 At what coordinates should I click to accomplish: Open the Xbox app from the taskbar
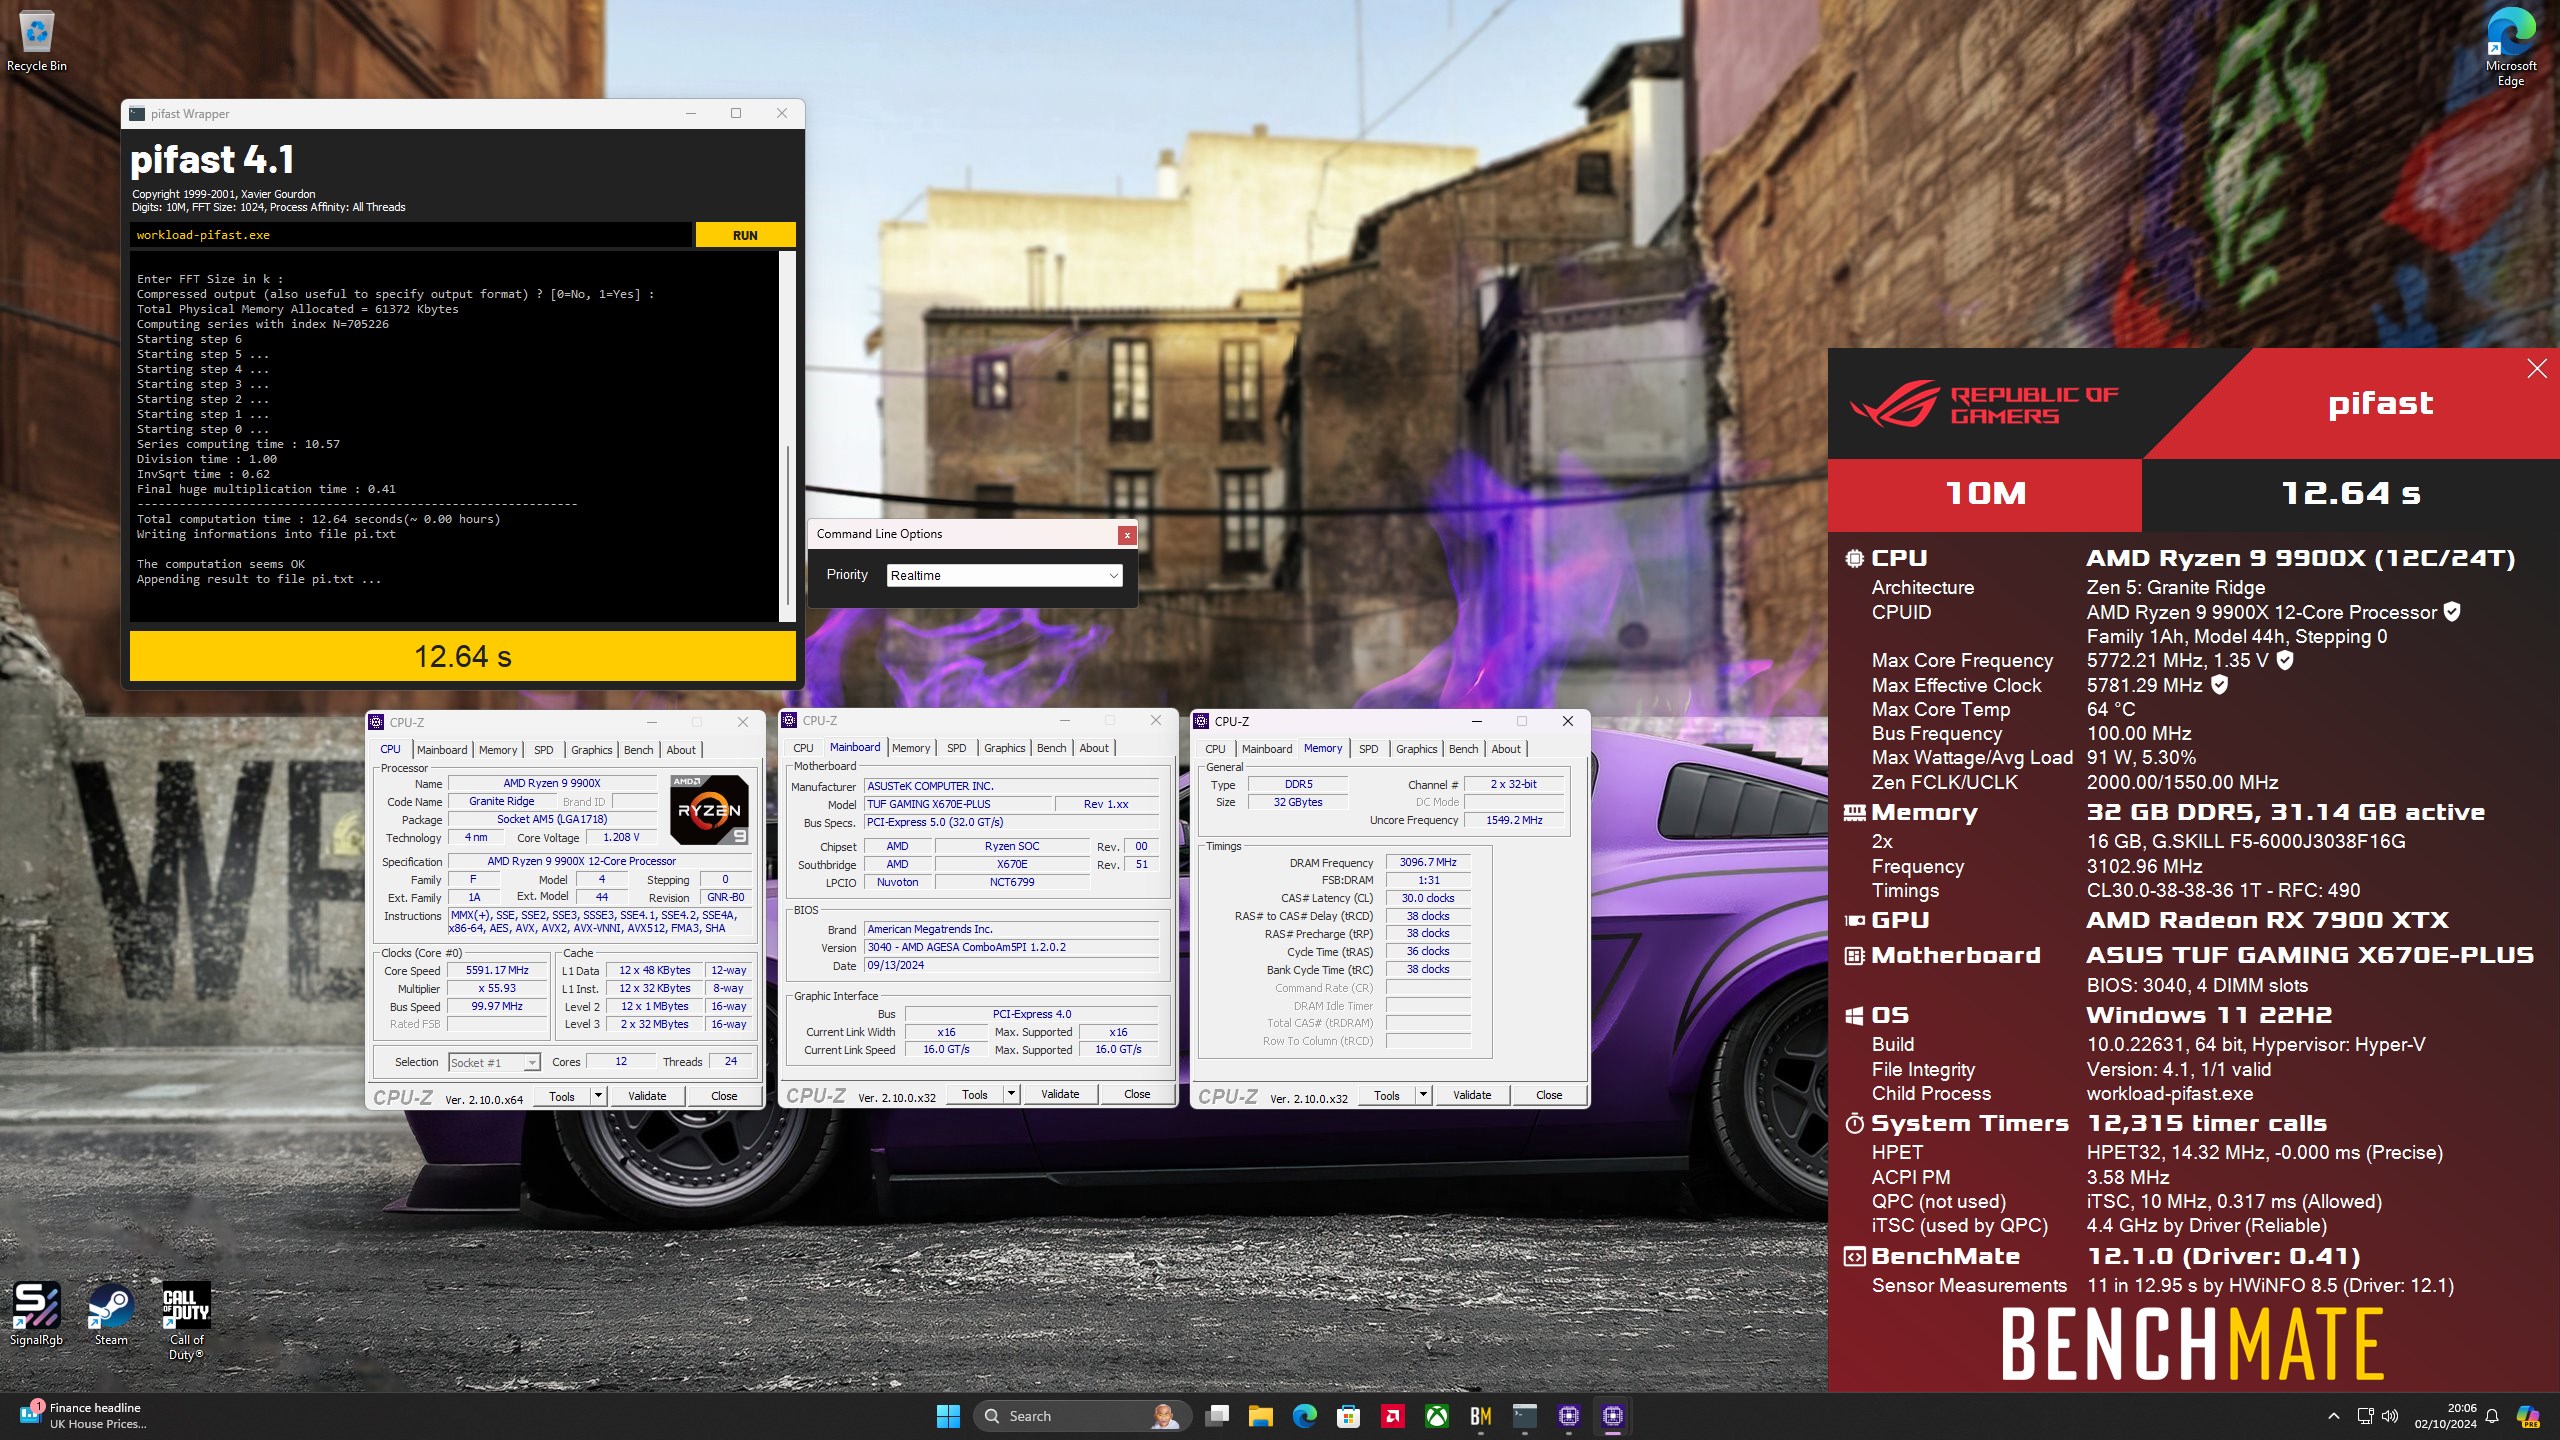point(1437,1416)
